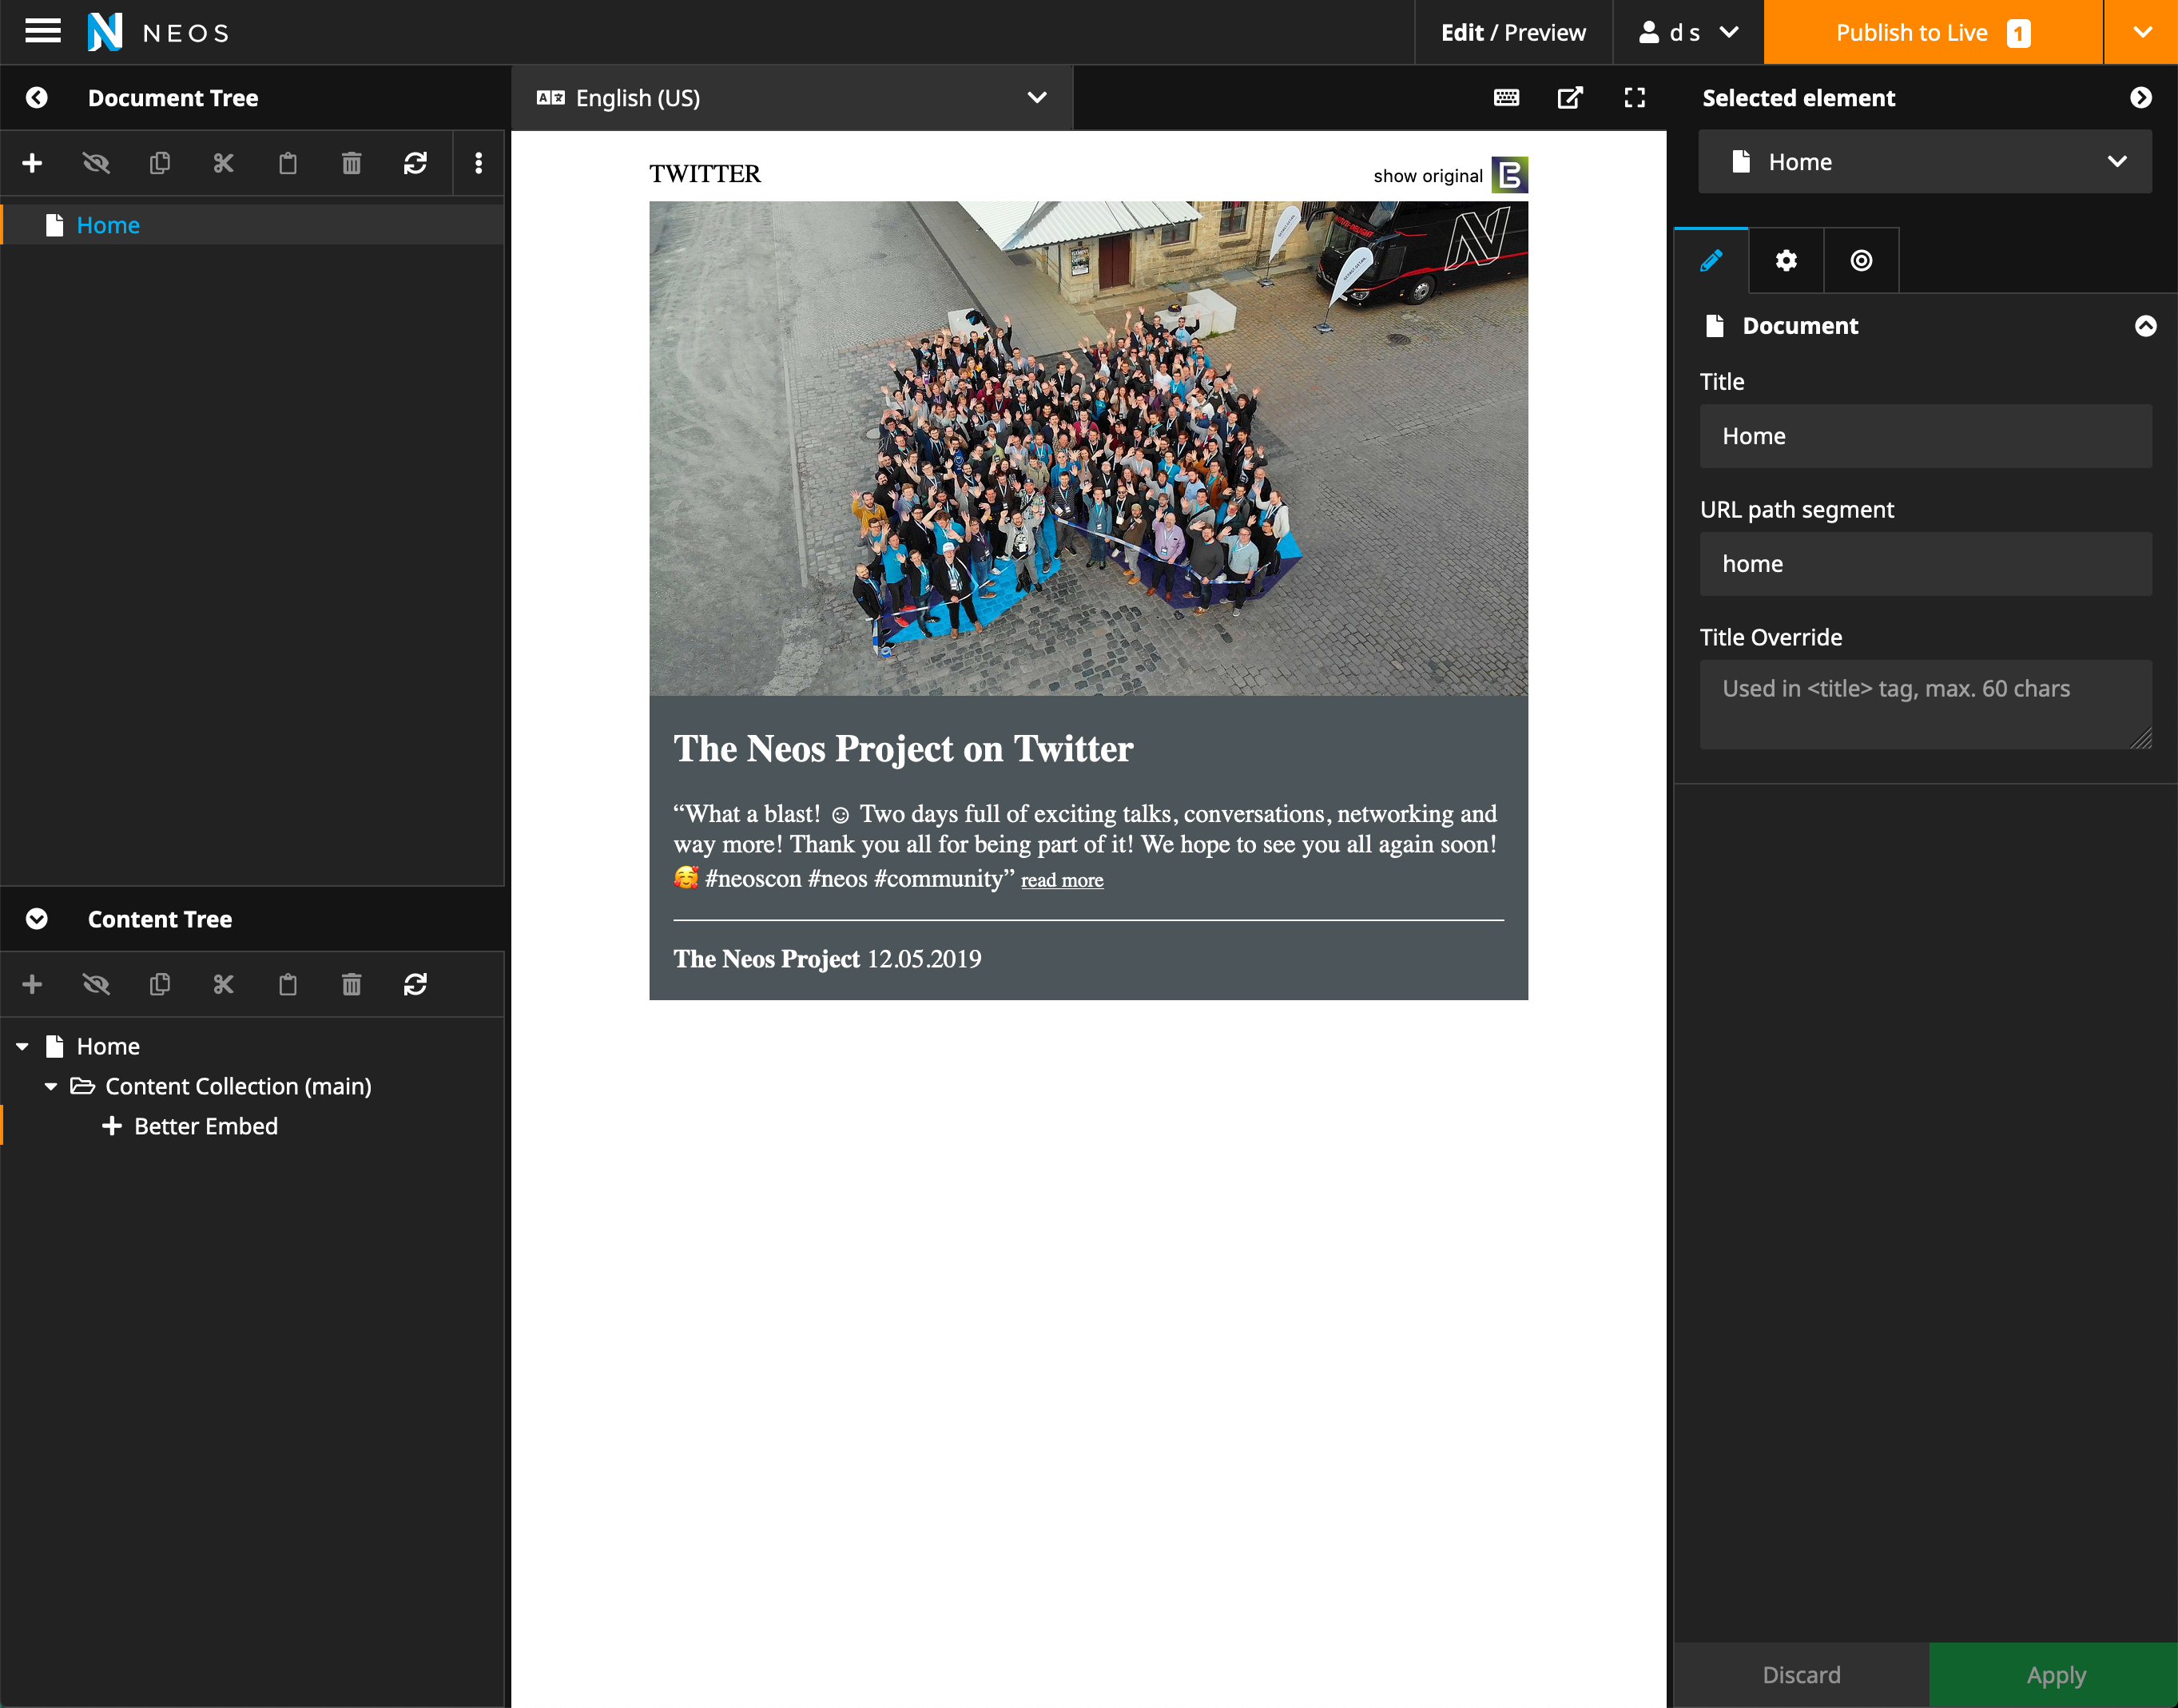Open the English (US) language dropdown
The width and height of the screenshot is (2178, 1708).
pyautogui.click(x=791, y=98)
